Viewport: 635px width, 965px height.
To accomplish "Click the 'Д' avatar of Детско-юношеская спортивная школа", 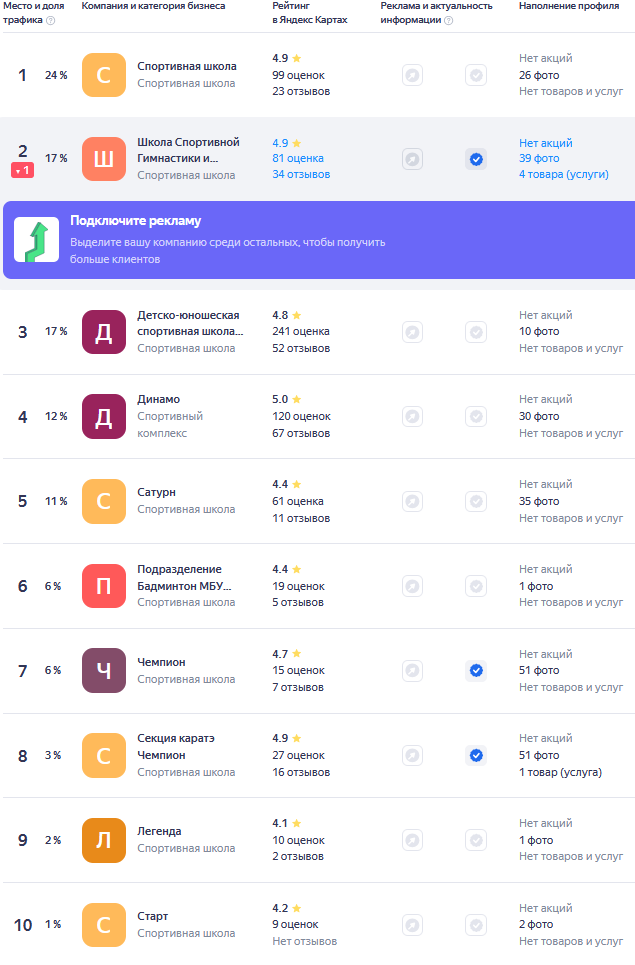I will [x=104, y=332].
